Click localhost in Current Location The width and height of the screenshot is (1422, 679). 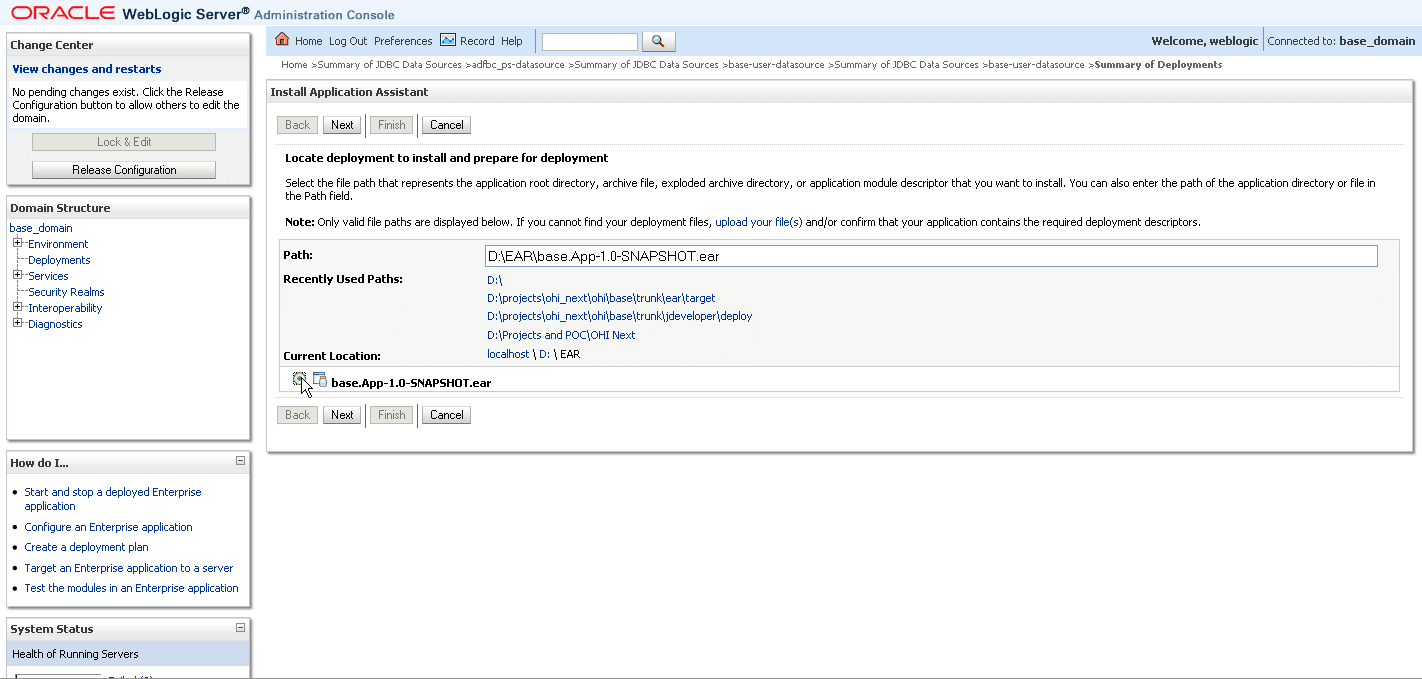[508, 354]
